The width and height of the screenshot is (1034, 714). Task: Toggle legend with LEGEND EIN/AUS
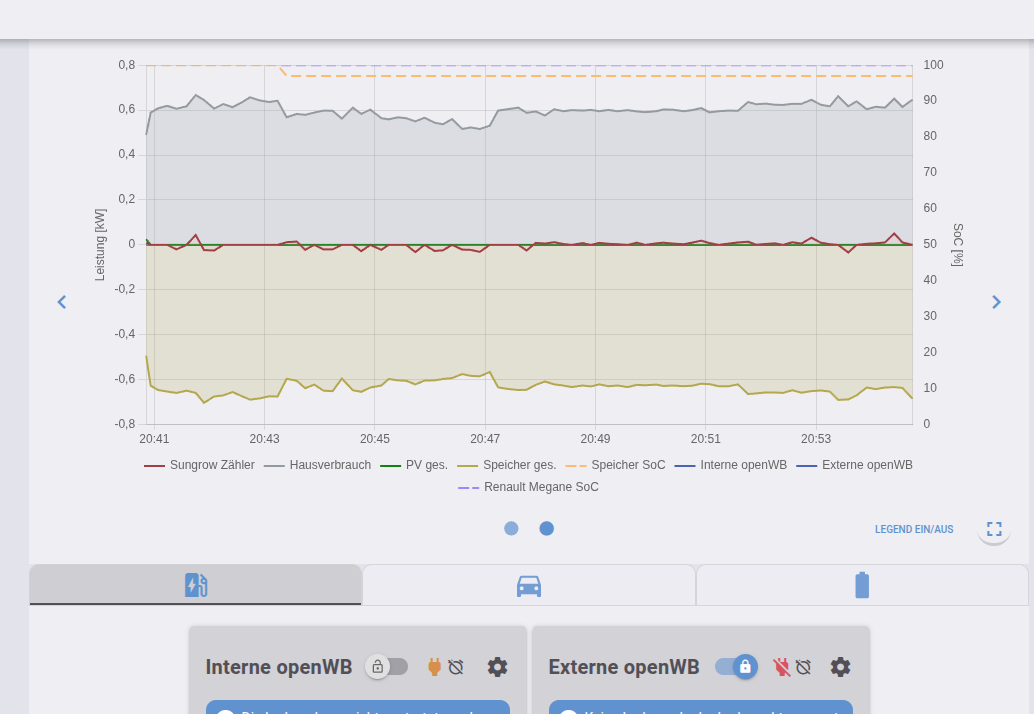pyautogui.click(x=914, y=529)
